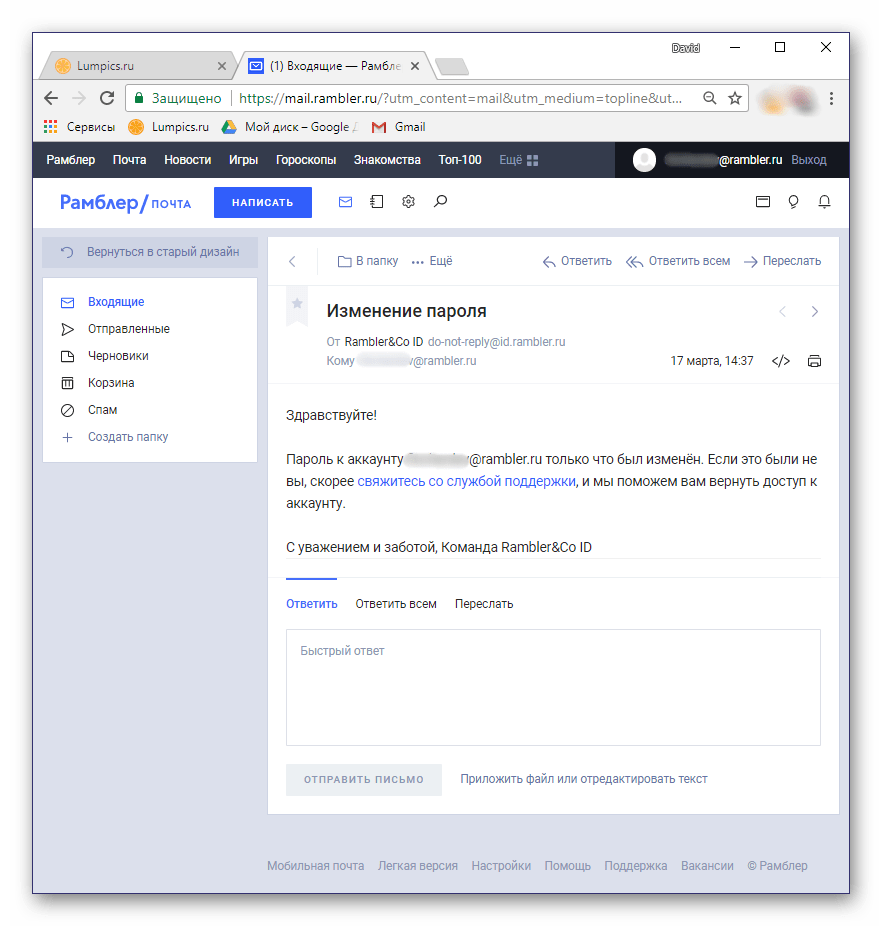Click ОТПРАВИТЬ ПИСЬМО button
Image resolution: width=882 pixels, height=926 pixels.
tap(364, 780)
